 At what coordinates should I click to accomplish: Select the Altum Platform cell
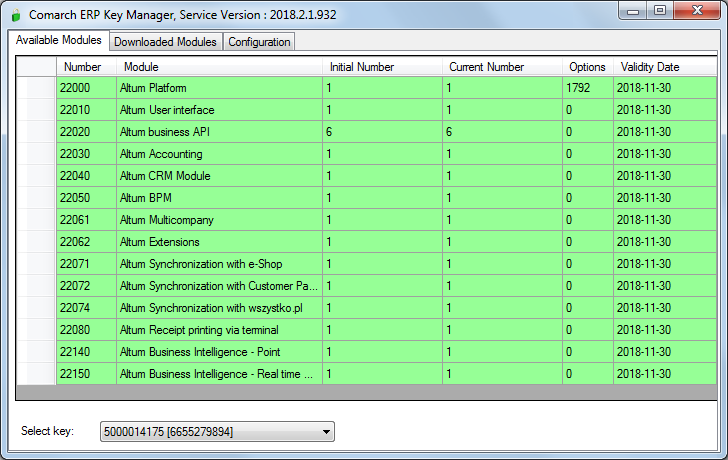[219, 88]
